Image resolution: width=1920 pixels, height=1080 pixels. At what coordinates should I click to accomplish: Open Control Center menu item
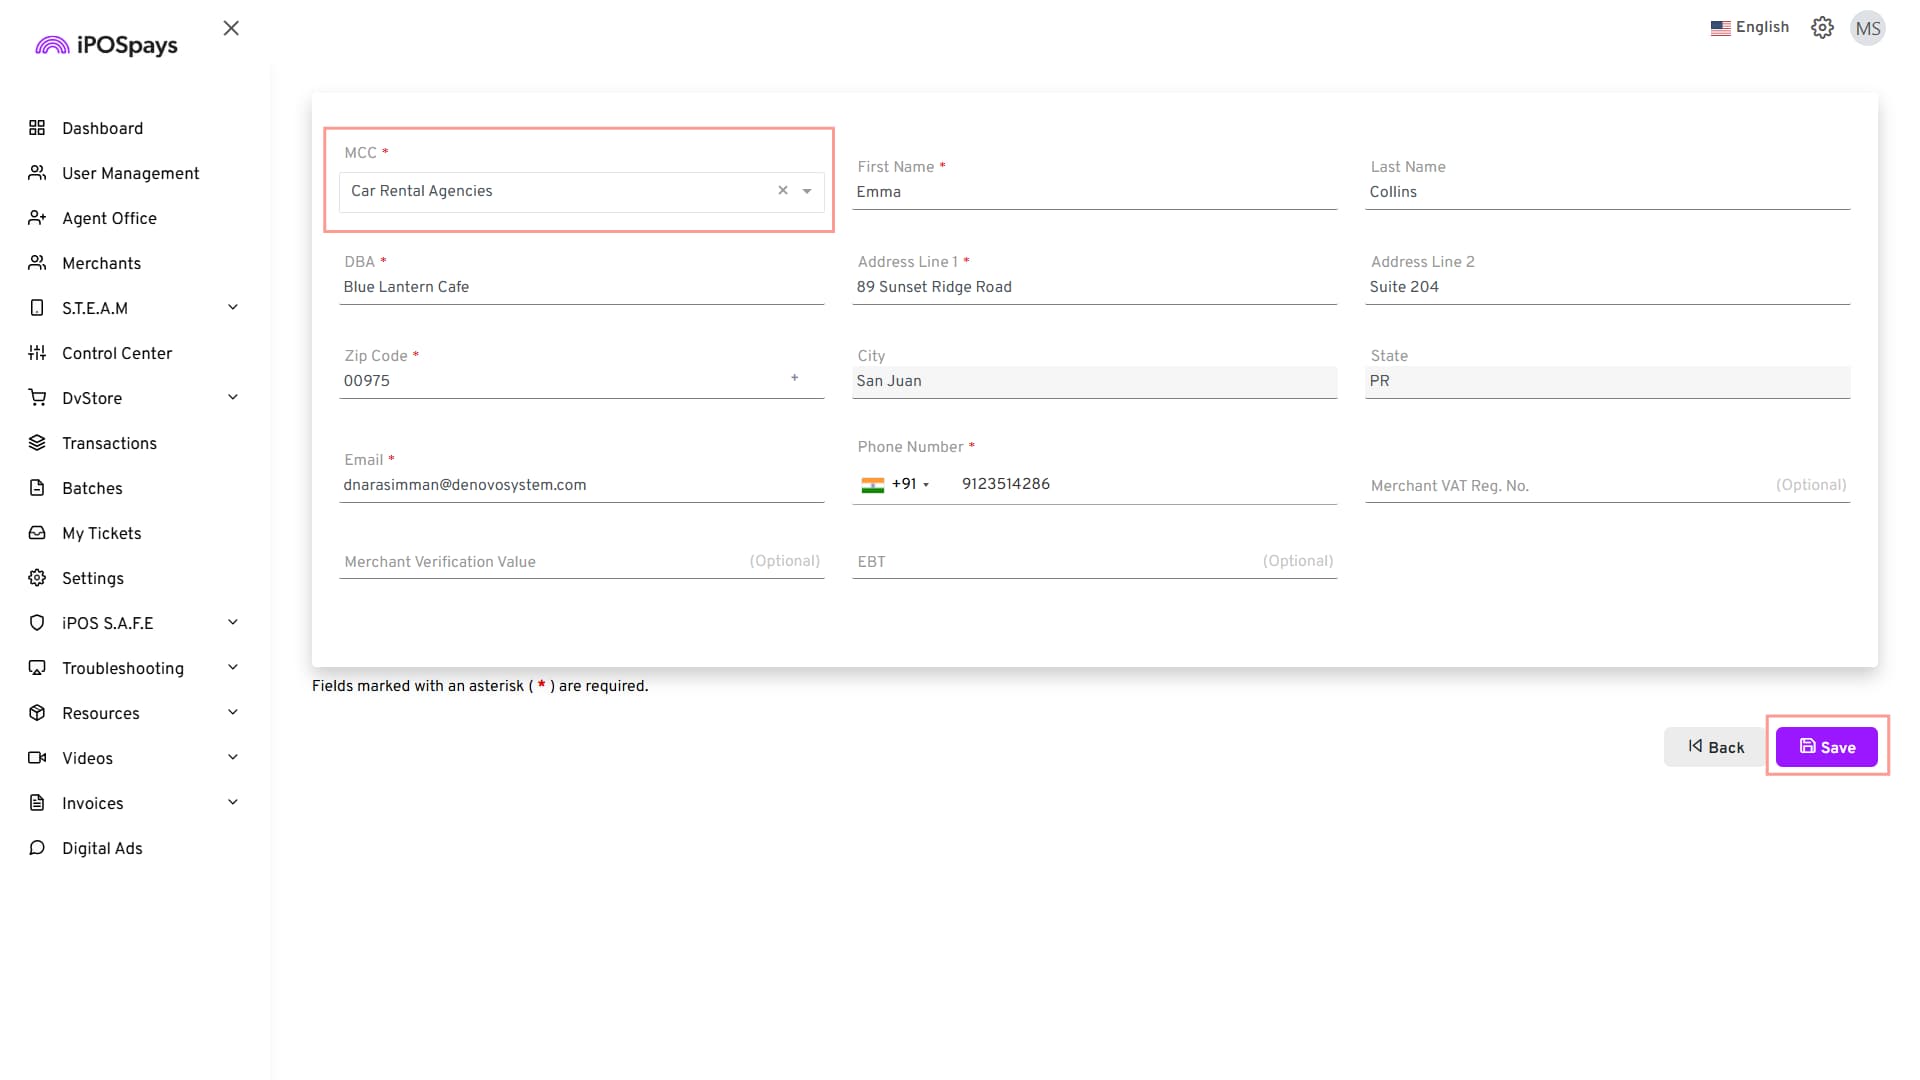click(x=117, y=353)
